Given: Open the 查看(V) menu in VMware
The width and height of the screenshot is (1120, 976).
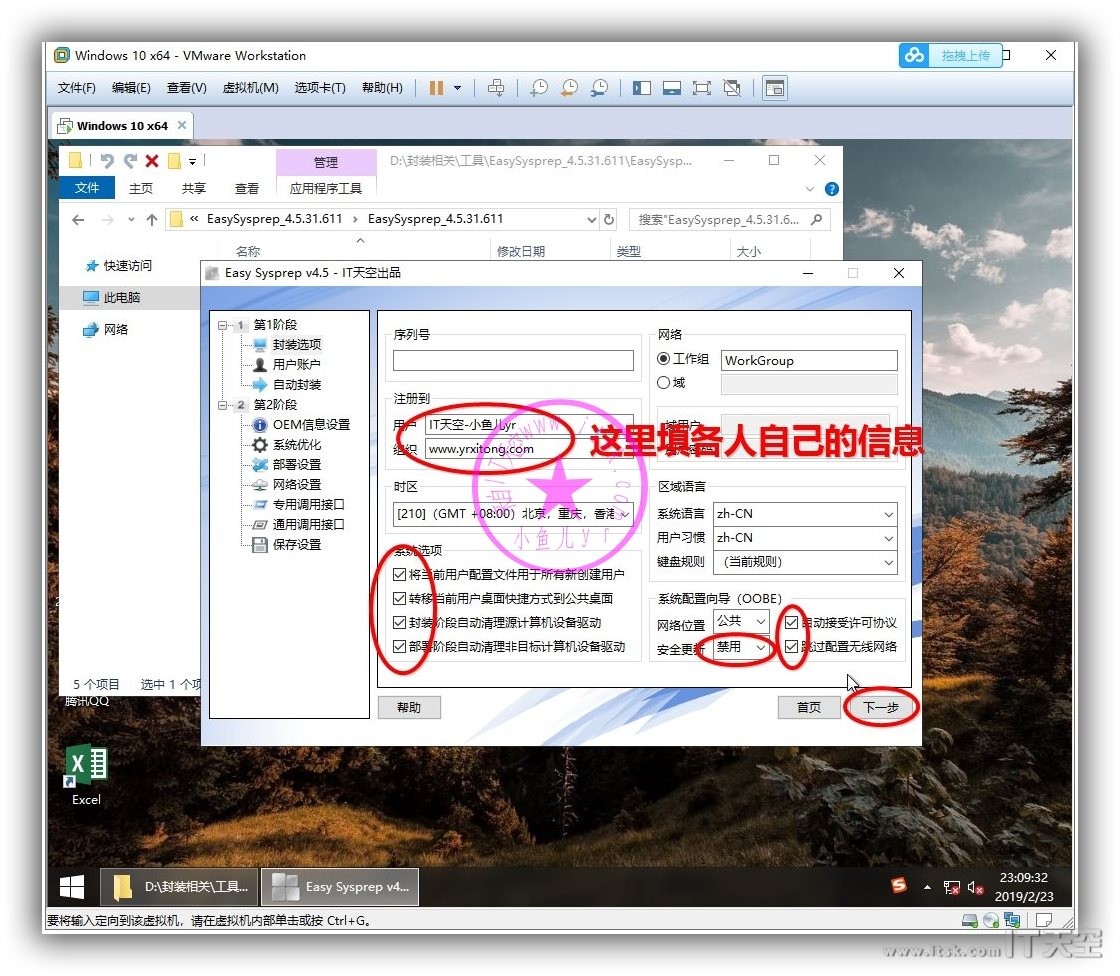Looking at the screenshot, I should [186, 88].
